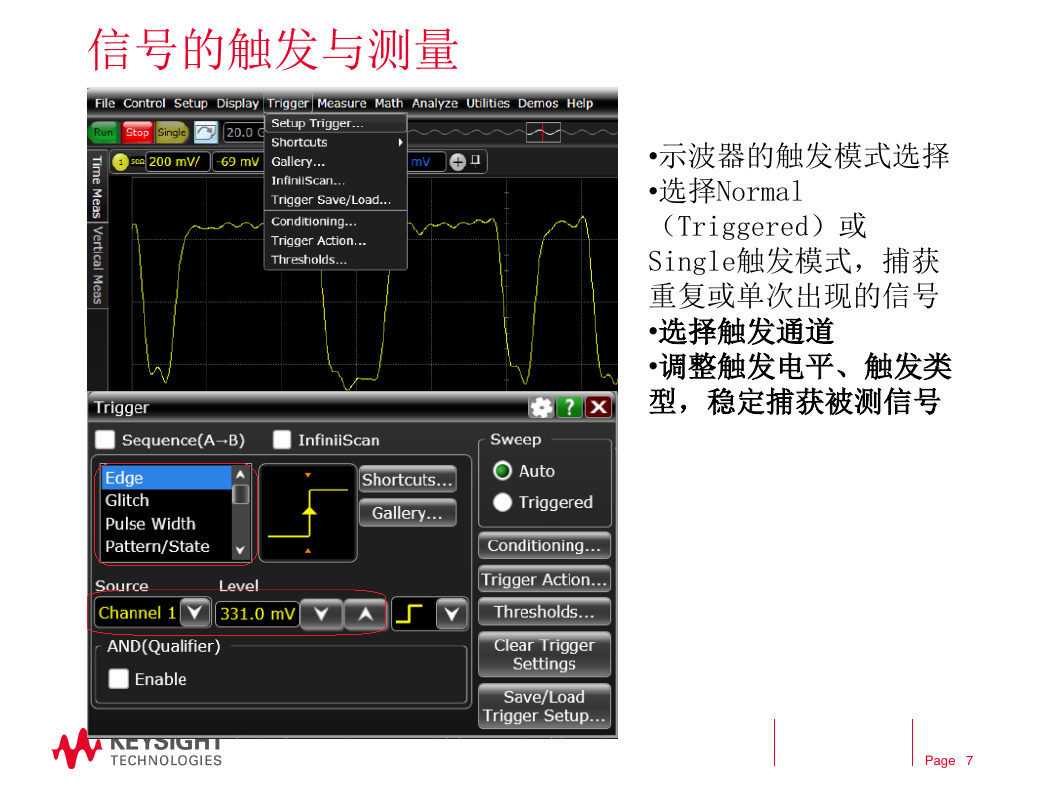
Task: Open the Demos menu
Action: [x=538, y=103]
